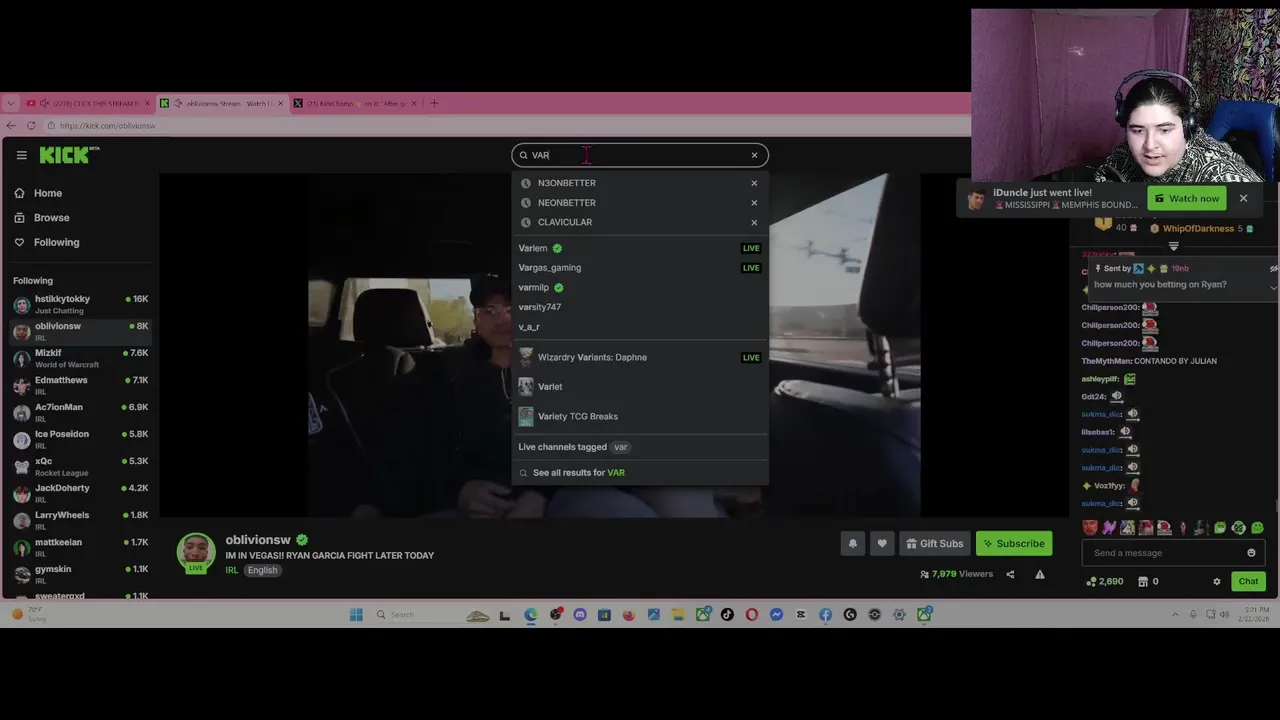Open the Variem channel suggestion

pos(640,248)
